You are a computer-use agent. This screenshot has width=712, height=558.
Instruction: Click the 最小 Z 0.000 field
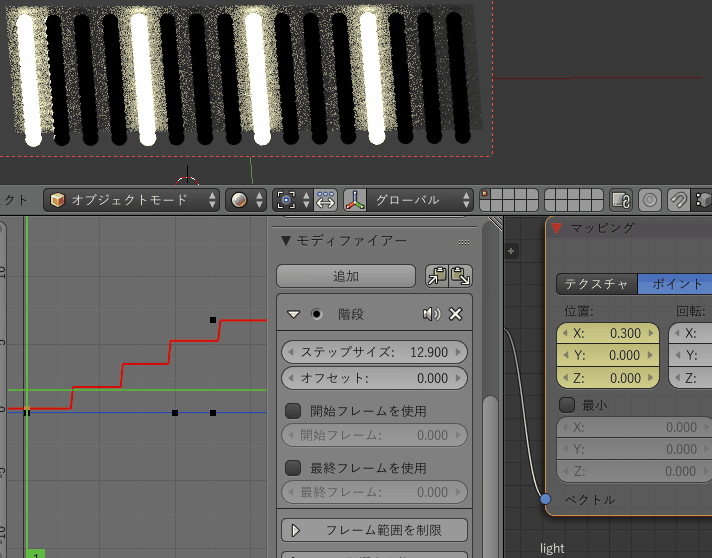pyautogui.click(x=634, y=471)
